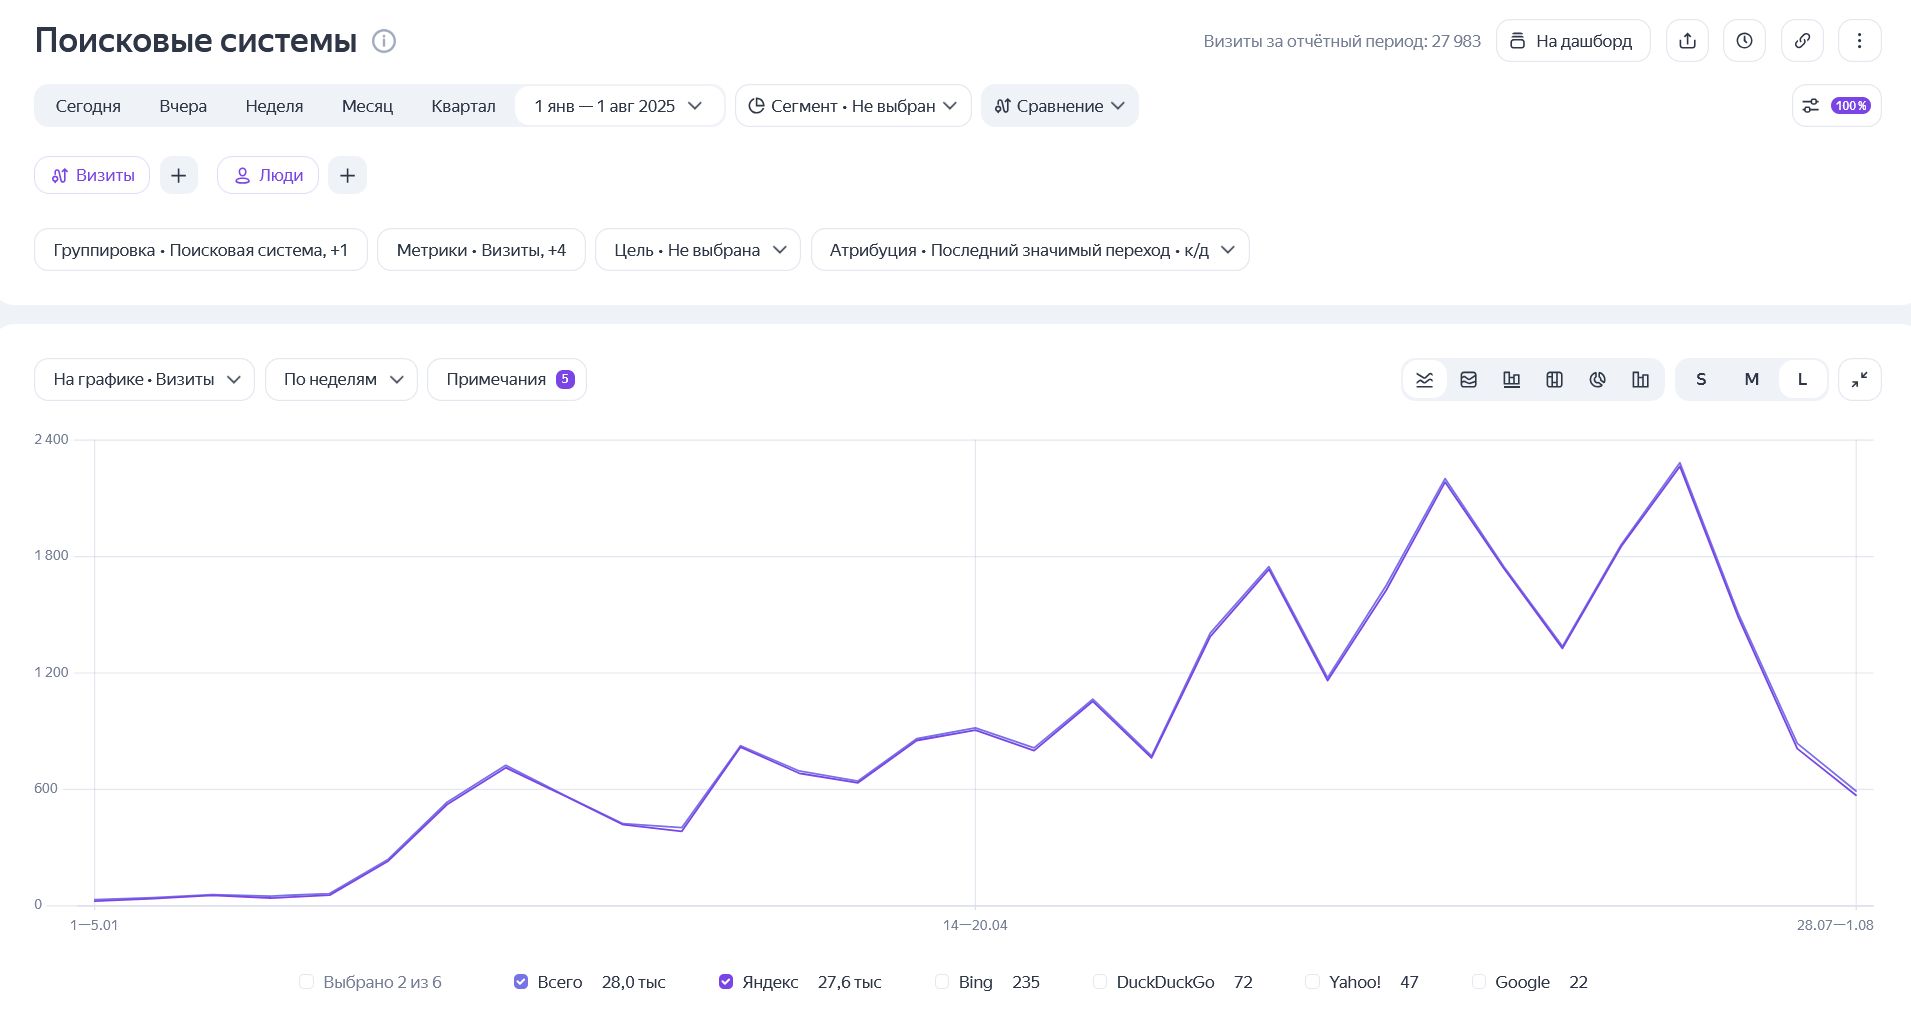Viewport: 1911px width, 1016px height.
Task: Set chart size to M
Action: click(x=1751, y=380)
